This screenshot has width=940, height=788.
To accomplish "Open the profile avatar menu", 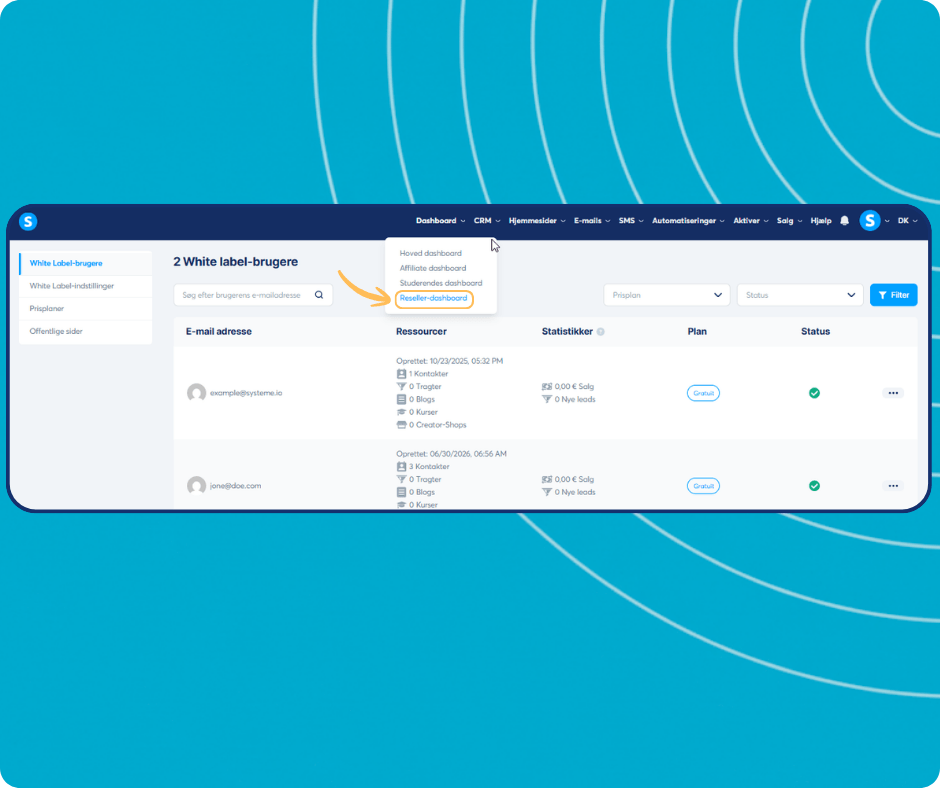I will pyautogui.click(x=870, y=221).
